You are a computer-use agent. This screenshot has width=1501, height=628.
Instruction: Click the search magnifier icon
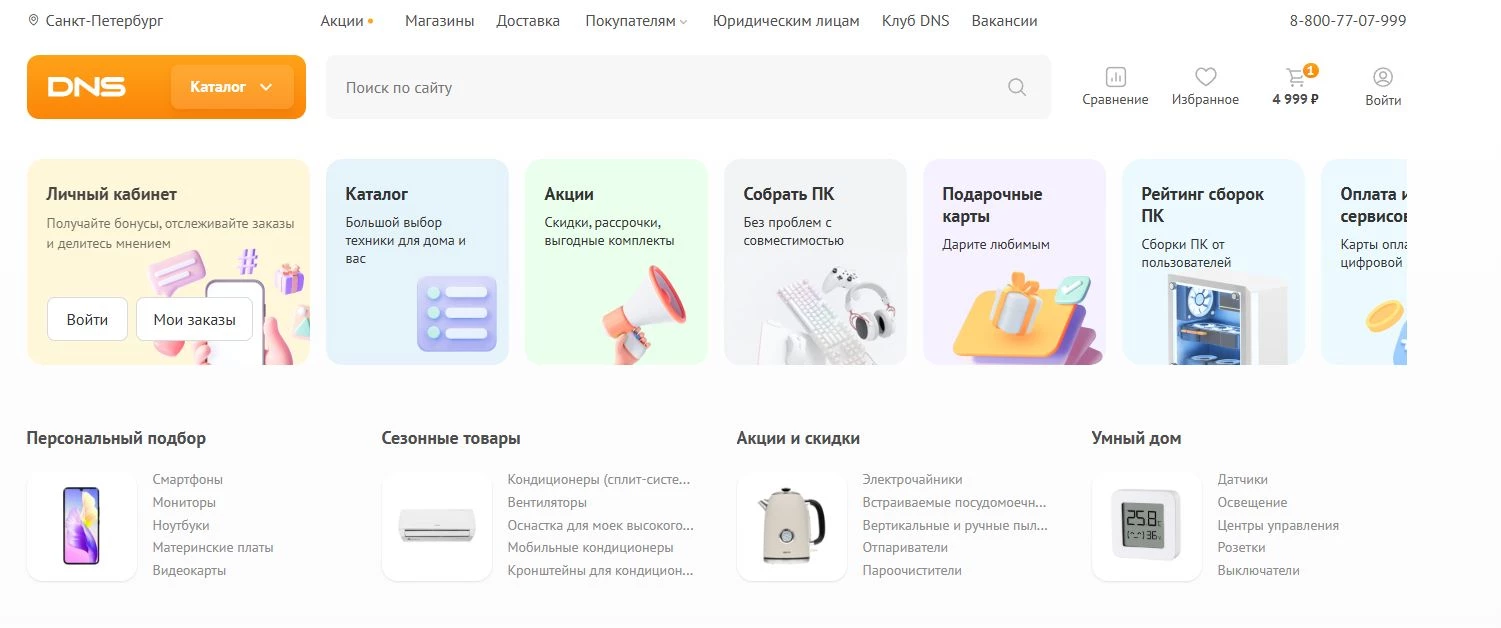(x=1016, y=87)
